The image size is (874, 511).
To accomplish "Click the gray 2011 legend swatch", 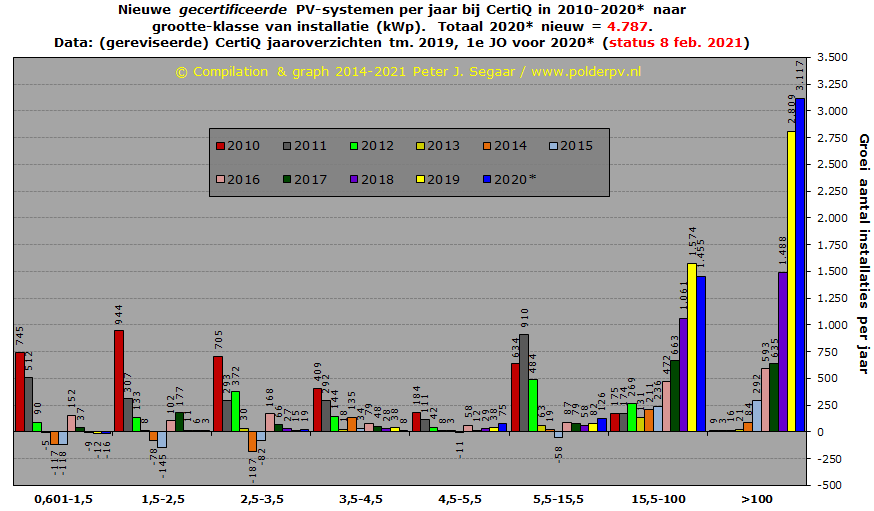I will pyautogui.click(x=287, y=146).
